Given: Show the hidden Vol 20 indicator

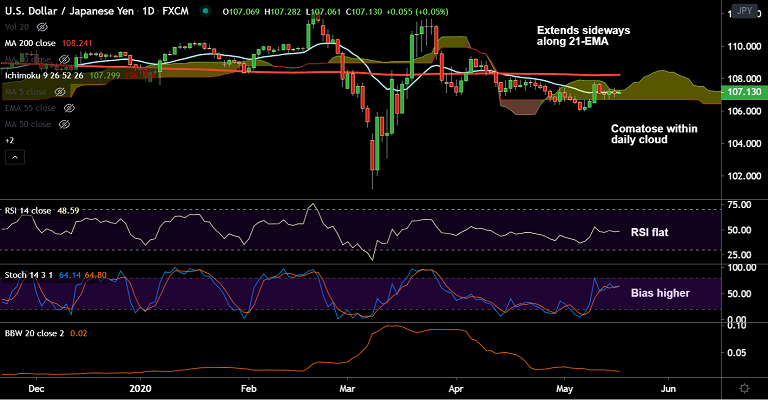Looking at the screenshot, I should click(x=42, y=27).
